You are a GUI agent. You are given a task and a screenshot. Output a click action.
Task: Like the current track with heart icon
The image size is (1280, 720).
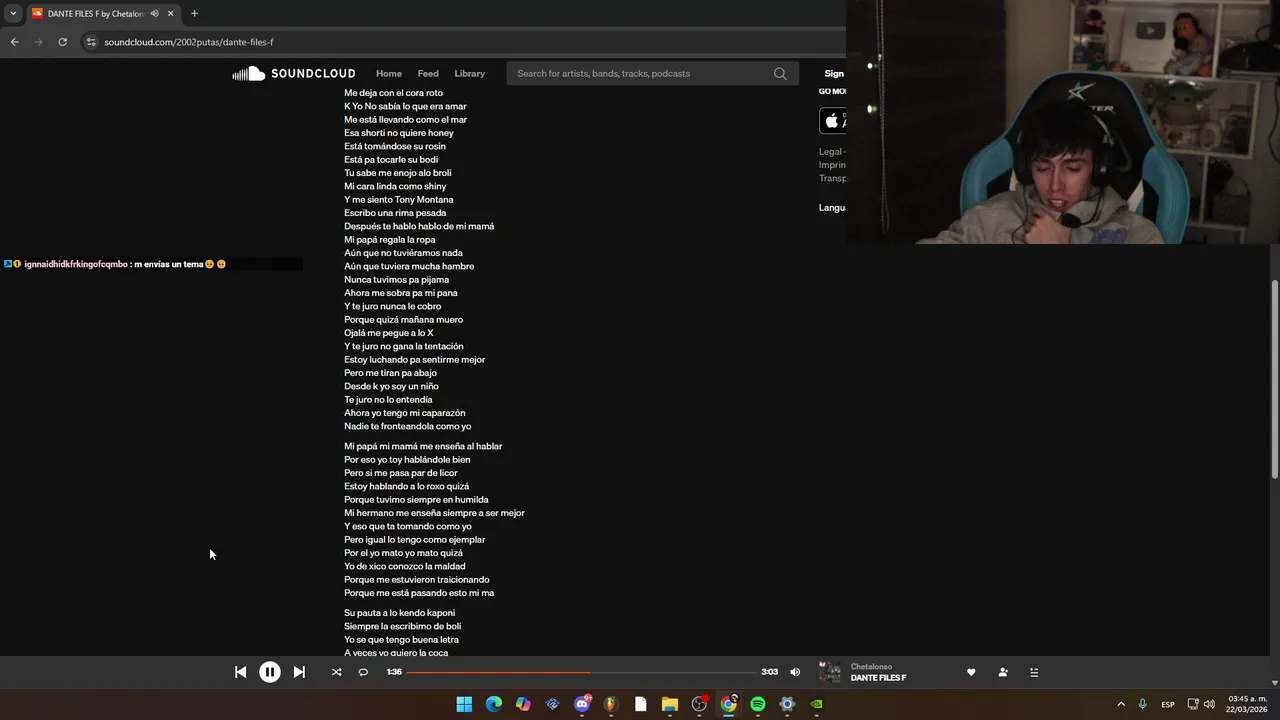971,672
